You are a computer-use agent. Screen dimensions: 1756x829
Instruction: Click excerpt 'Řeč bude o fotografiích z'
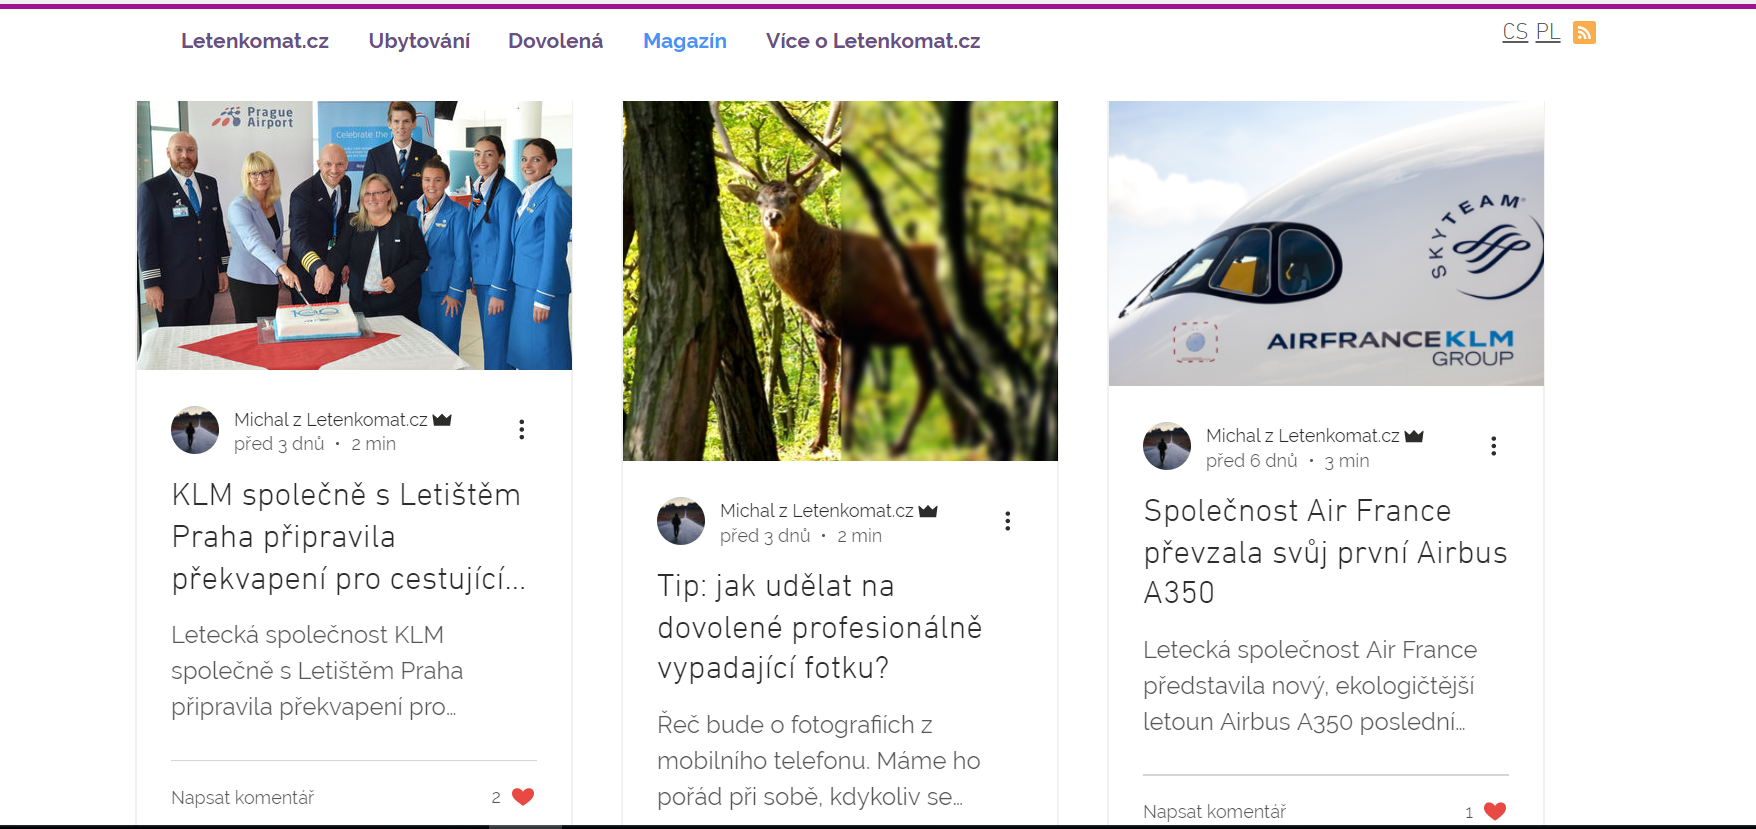[x=819, y=761]
